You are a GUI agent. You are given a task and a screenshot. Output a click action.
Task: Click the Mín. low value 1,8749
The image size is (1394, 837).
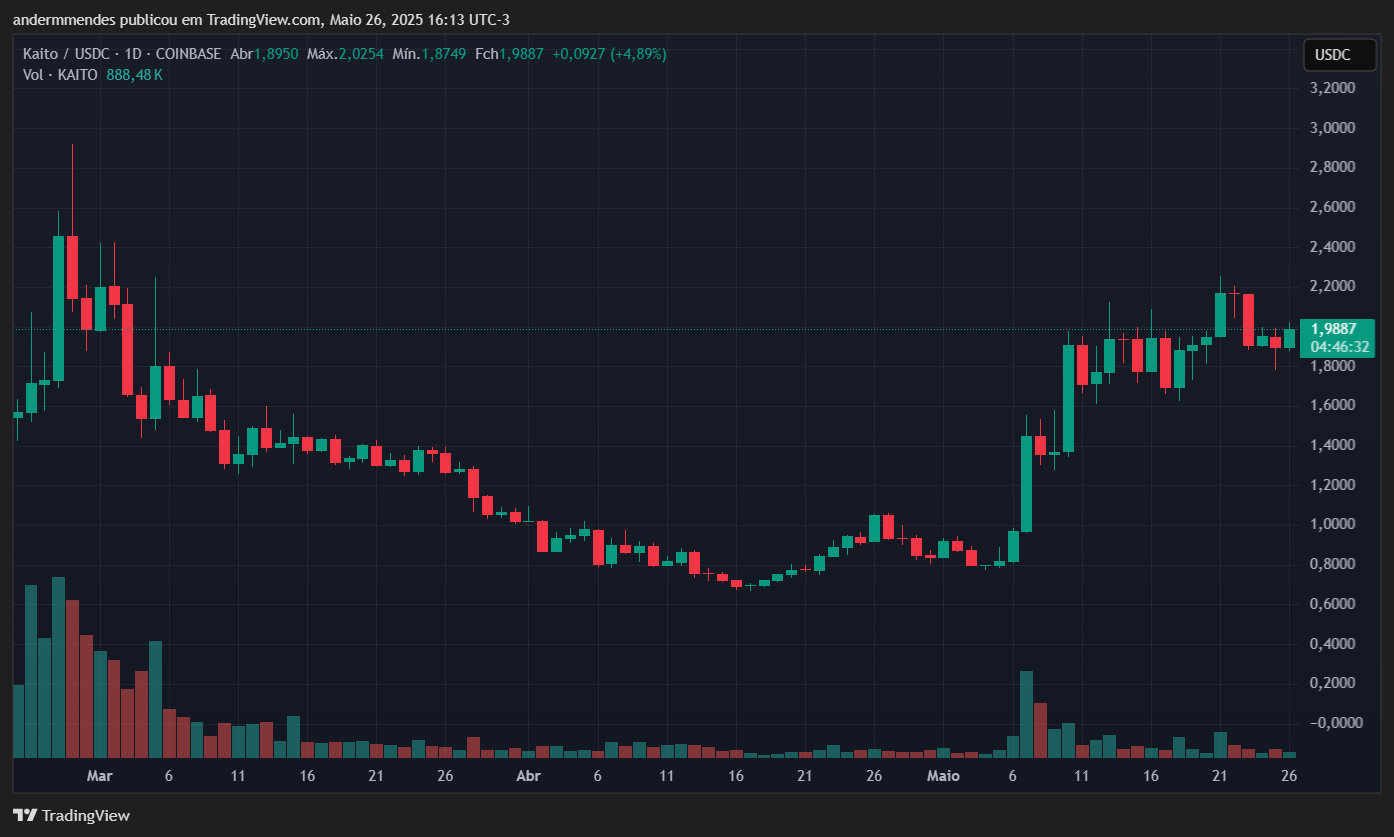click(444, 54)
